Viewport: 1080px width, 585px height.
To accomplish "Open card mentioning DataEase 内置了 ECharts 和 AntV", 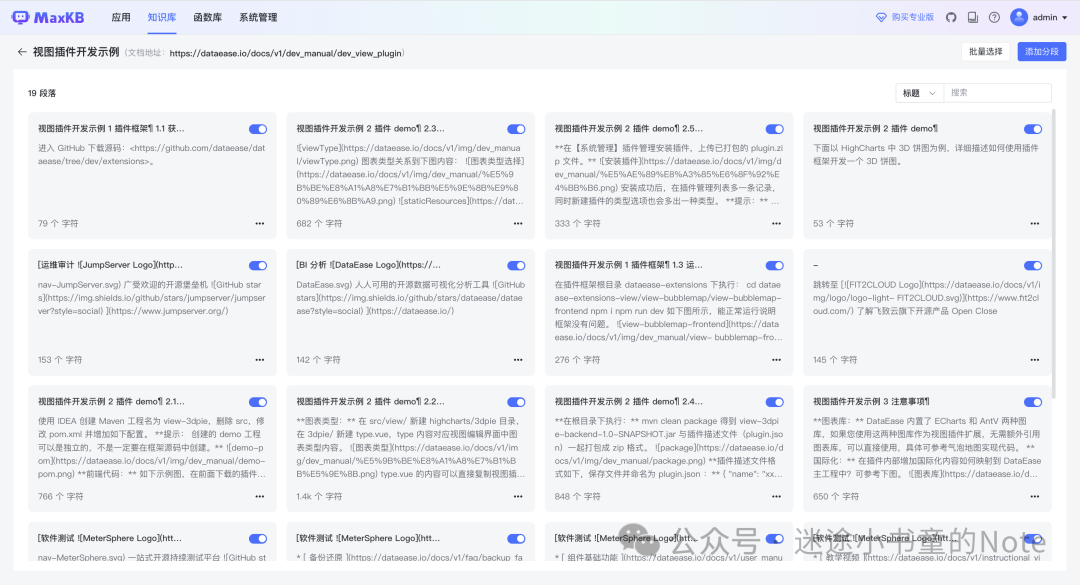I will pos(927,447).
